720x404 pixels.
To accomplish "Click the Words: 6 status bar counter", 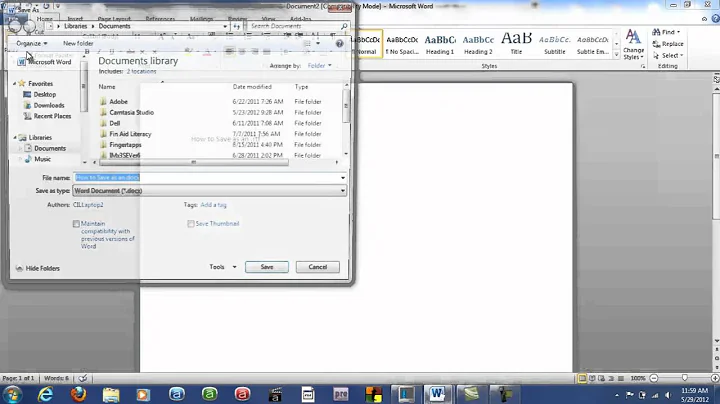I will pyautogui.click(x=56, y=378).
